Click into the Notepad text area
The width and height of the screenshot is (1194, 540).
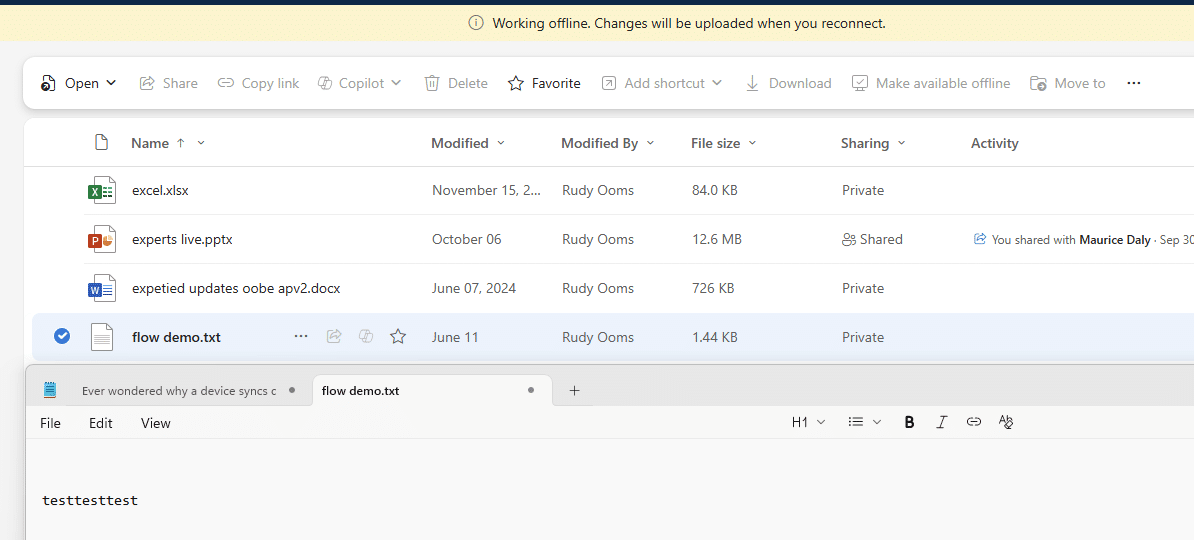tap(609, 490)
